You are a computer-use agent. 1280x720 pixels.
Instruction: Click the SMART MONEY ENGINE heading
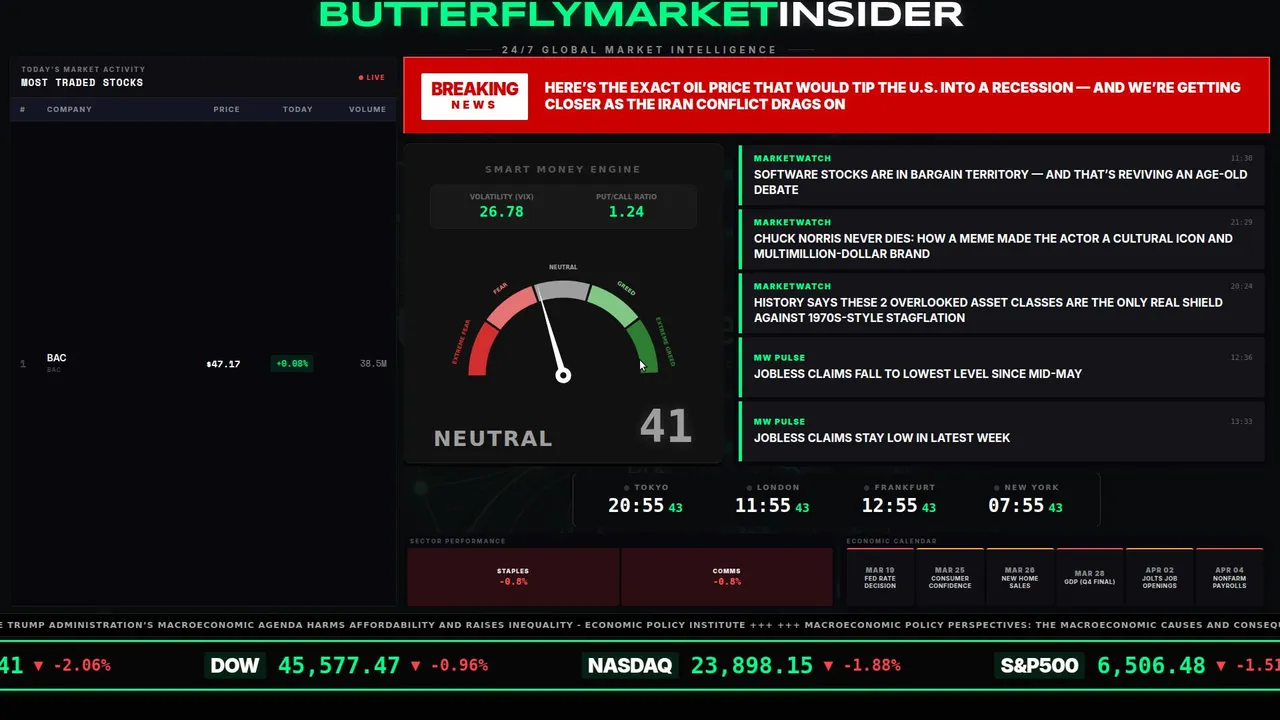[x=563, y=170]
